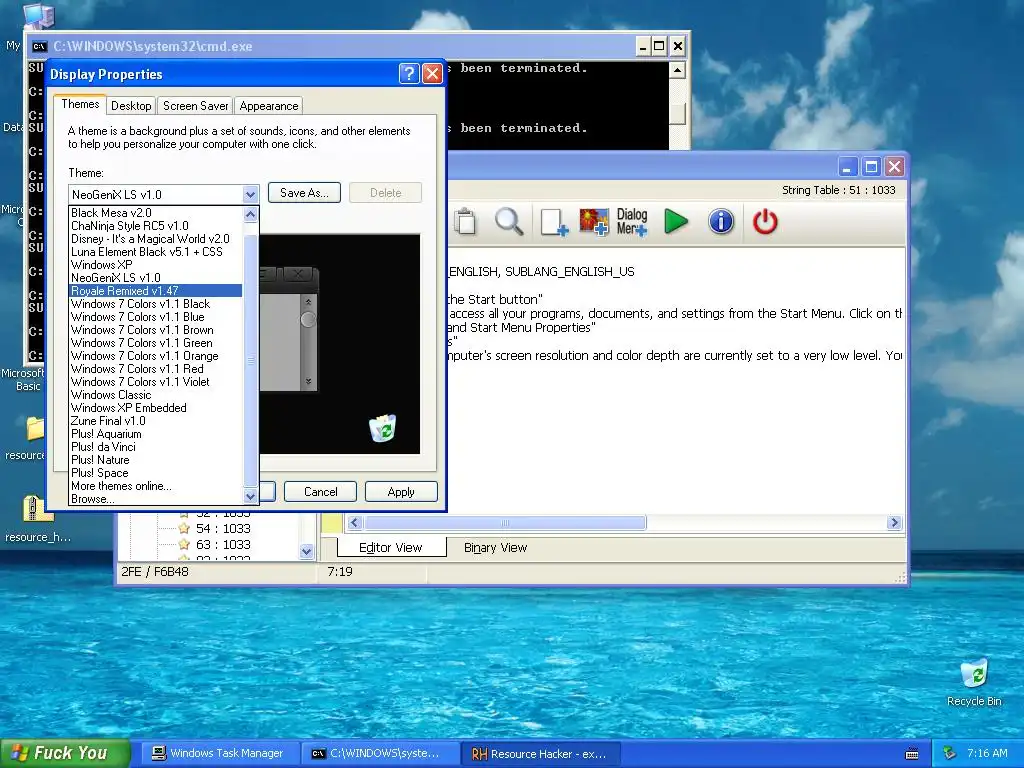
Task: Click Resource Hacker tree scroll down arrow
Action: (306, 551)
